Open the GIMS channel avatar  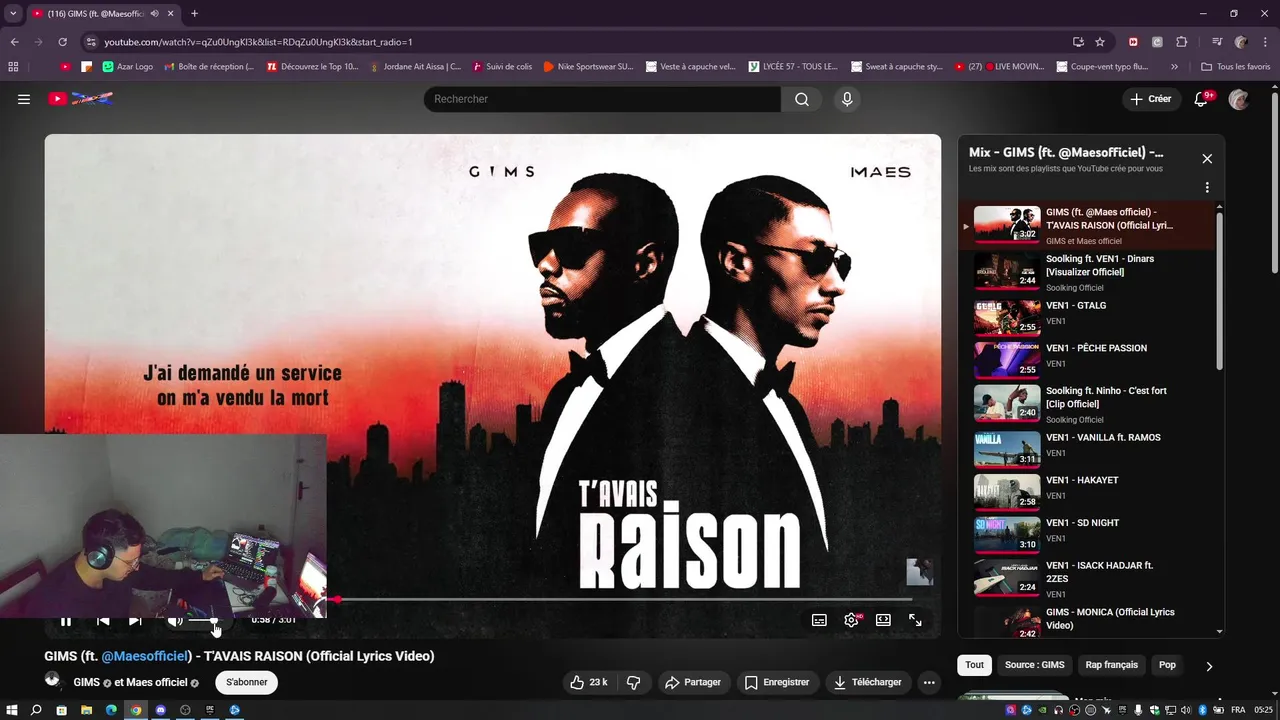[x=53, y=681]
